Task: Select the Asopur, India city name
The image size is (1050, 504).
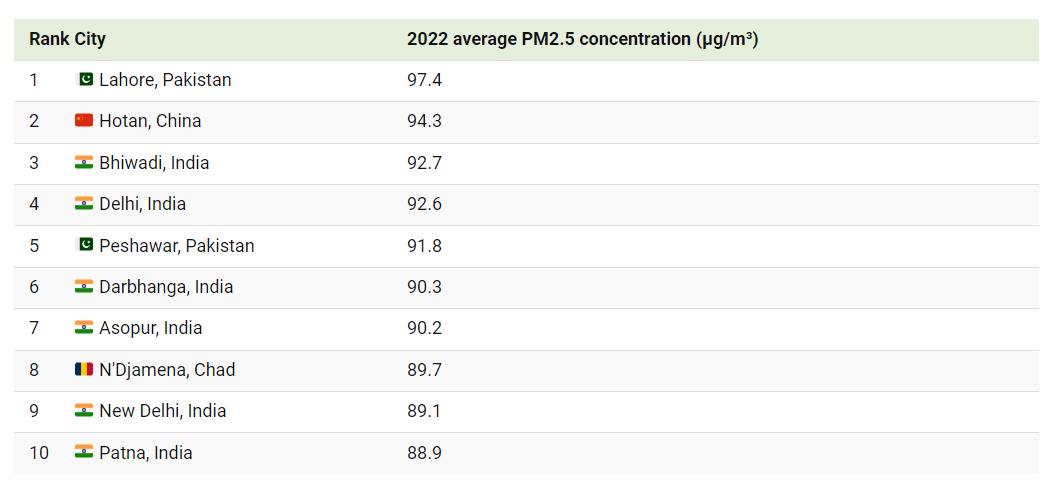Action: tap(151, 328)
